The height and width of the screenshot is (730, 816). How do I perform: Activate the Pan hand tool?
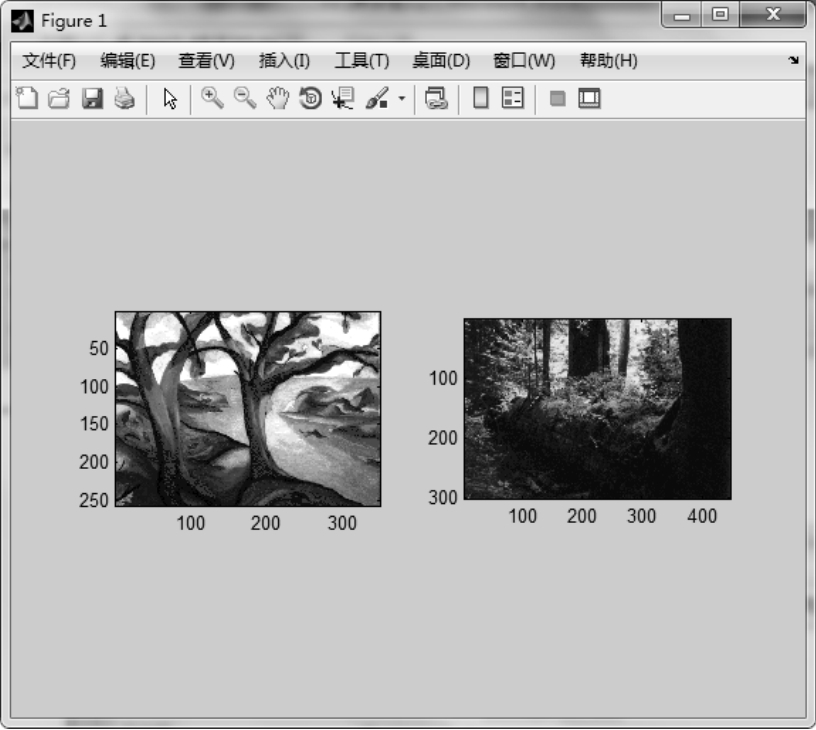[277, 98]
